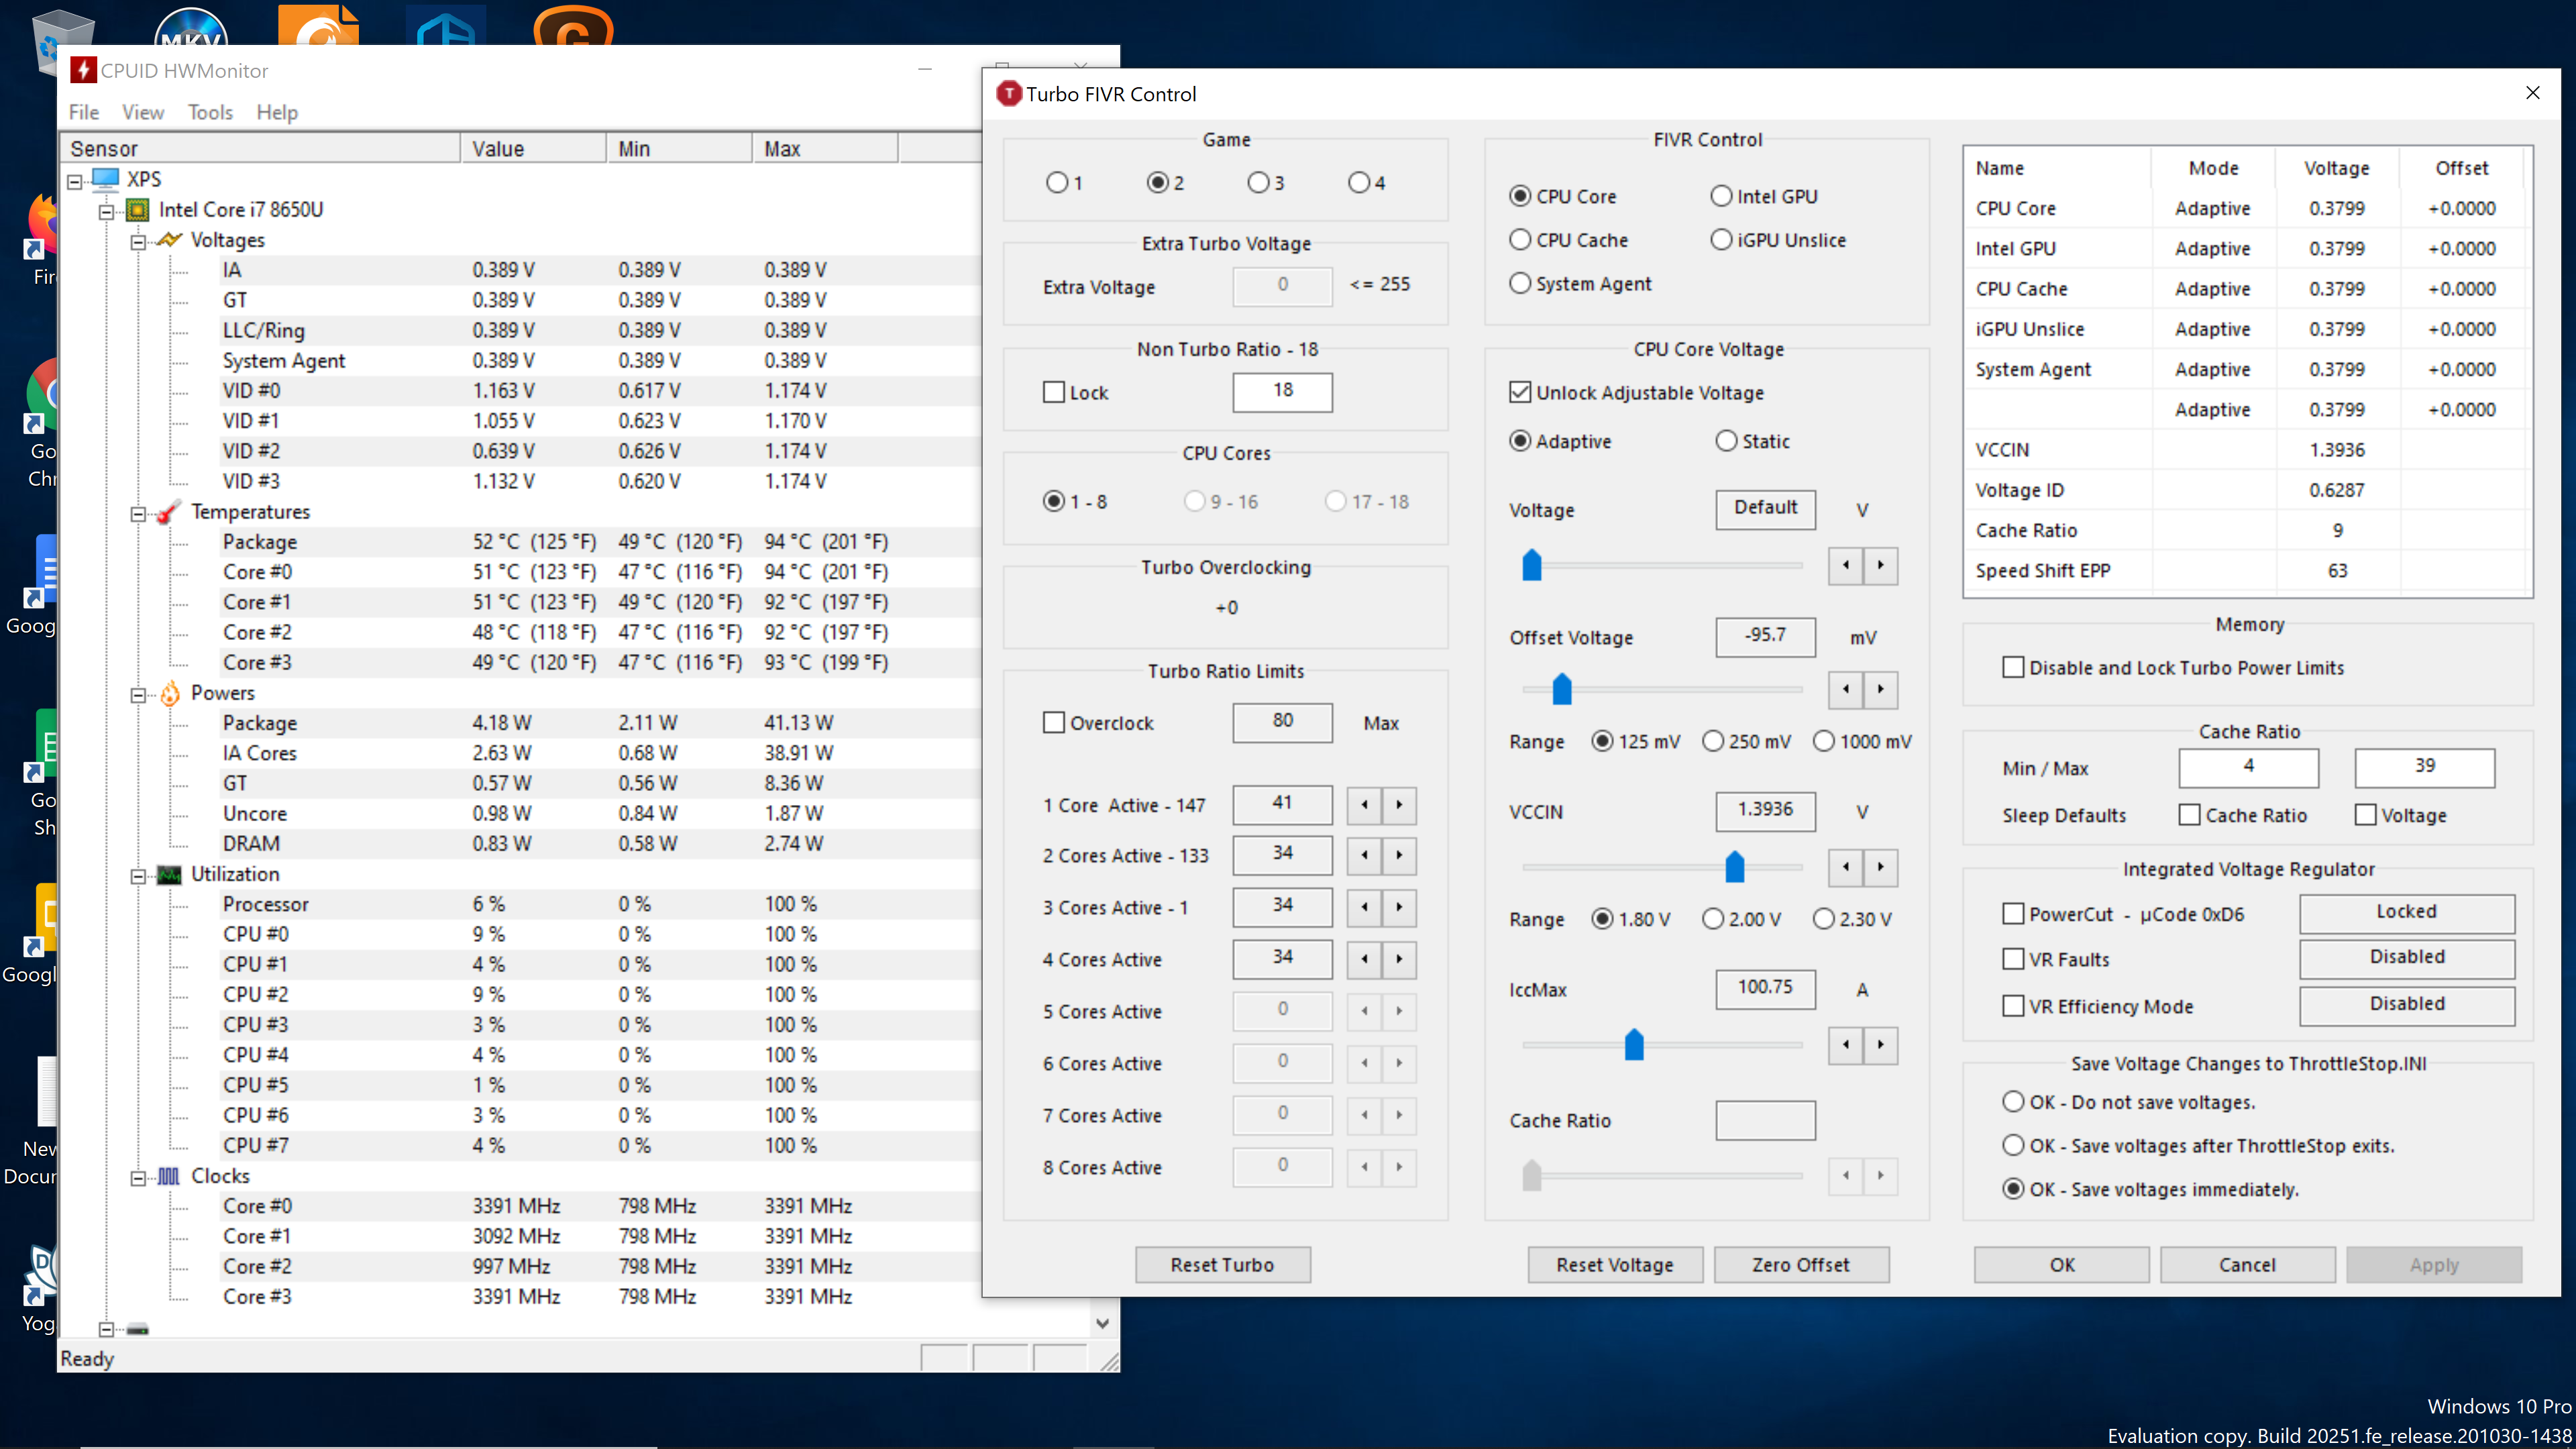
Task: Click the XPS computer icon in the sensor tree
Action: (105, 179)
